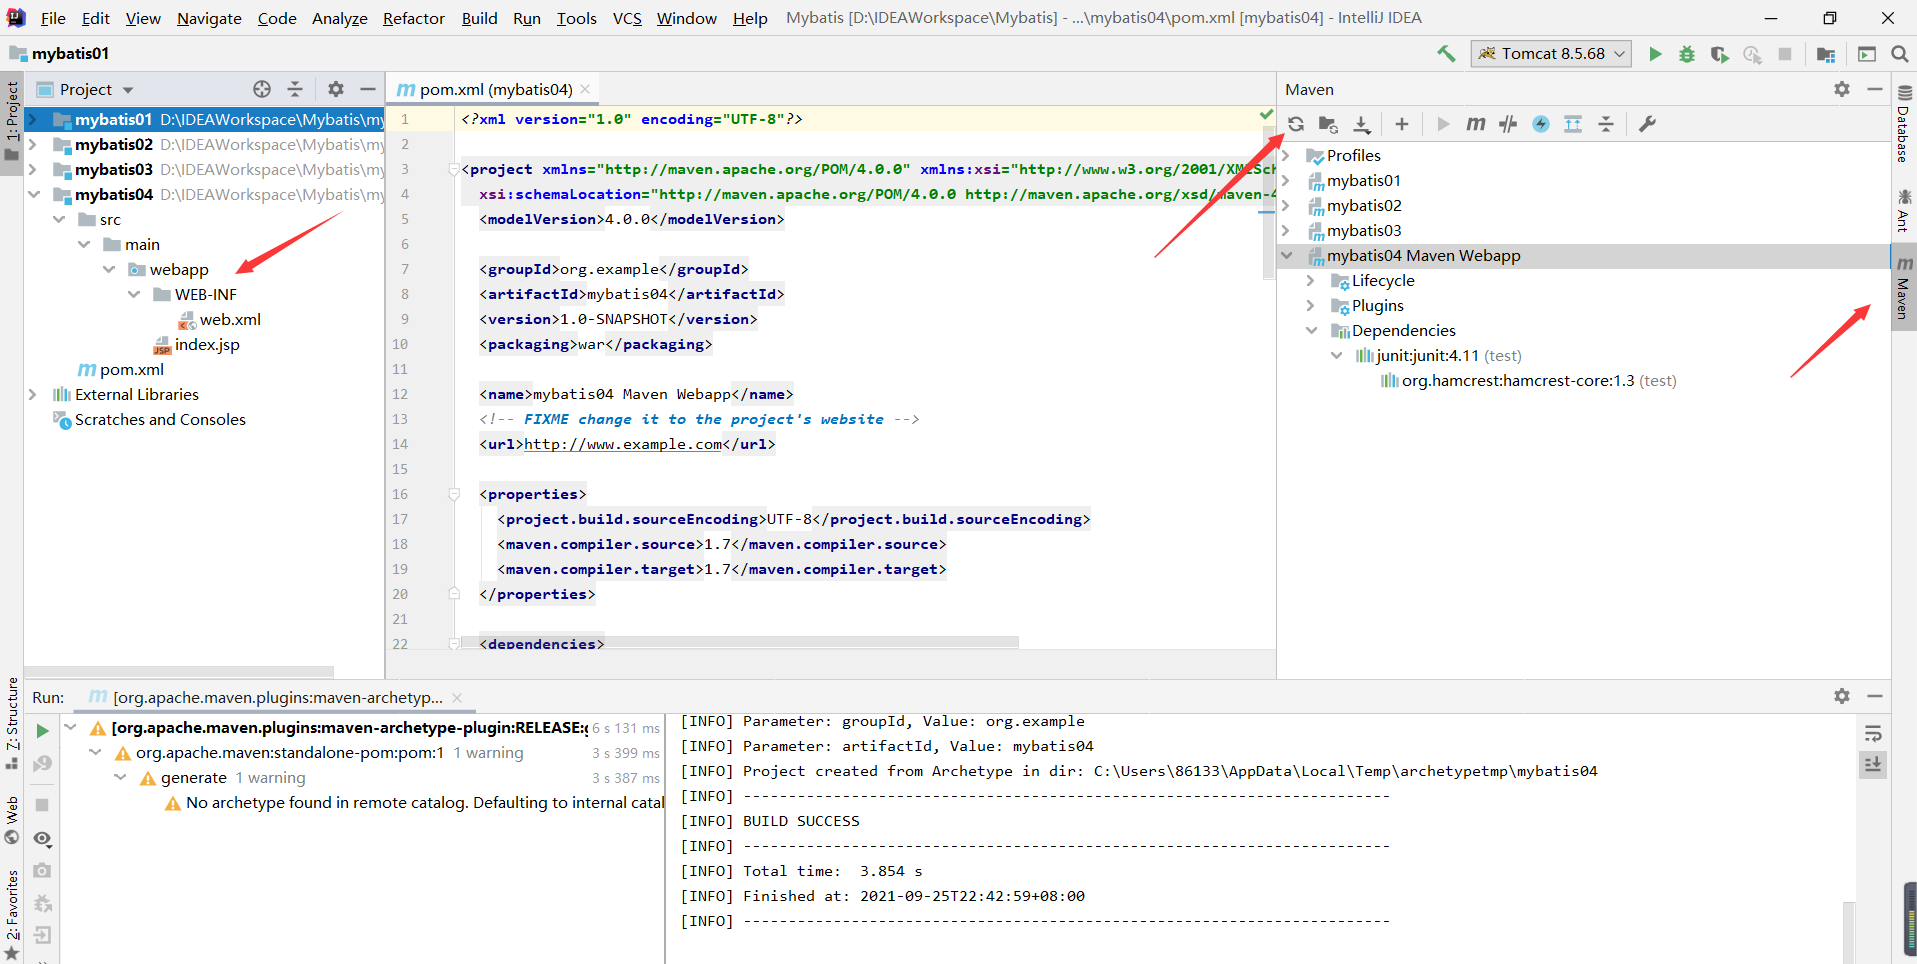The height and width of the screenshot is (964, 1917).
Task: Open the Favorites side tool window
Action: [x=12, y=914]
